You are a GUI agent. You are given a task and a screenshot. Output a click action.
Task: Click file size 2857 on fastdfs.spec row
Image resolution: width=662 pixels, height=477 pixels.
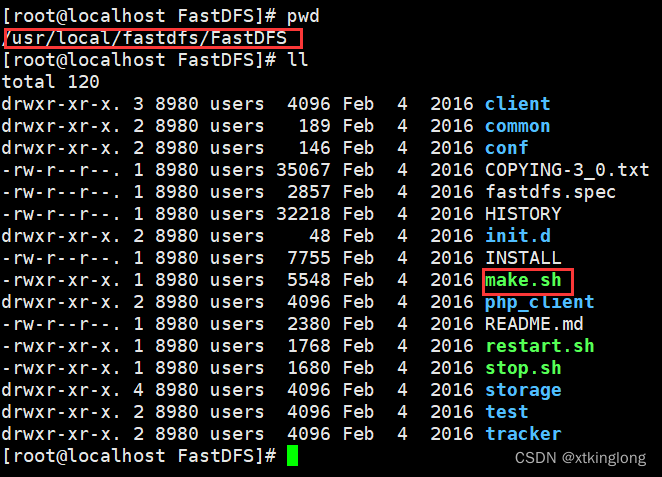309,192
